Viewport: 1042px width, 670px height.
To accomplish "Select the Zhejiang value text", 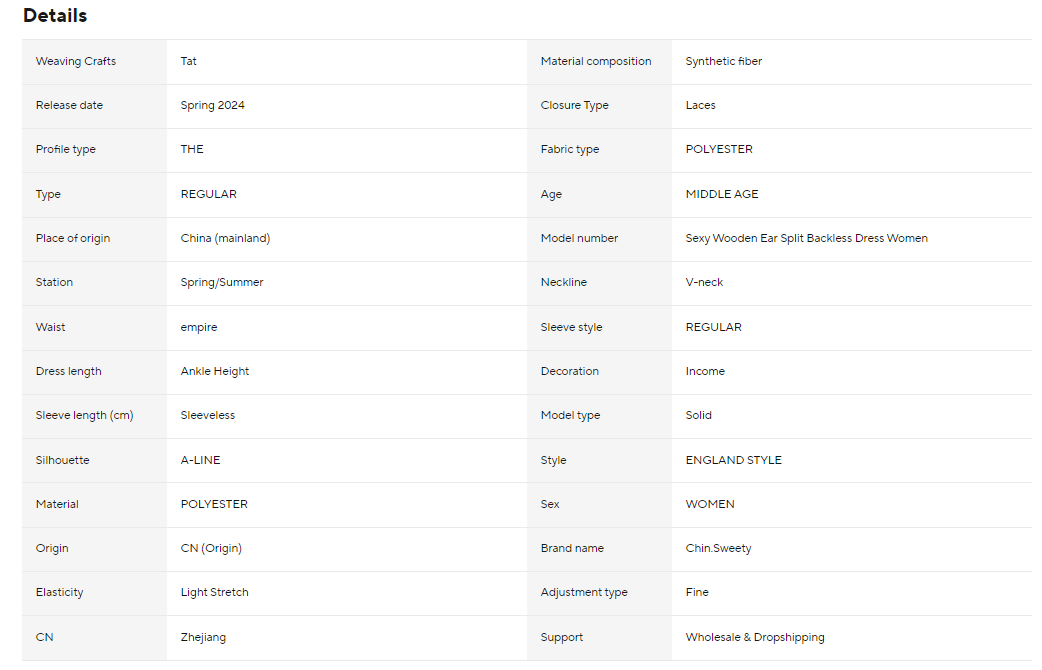I will click(x=204, y=638).
